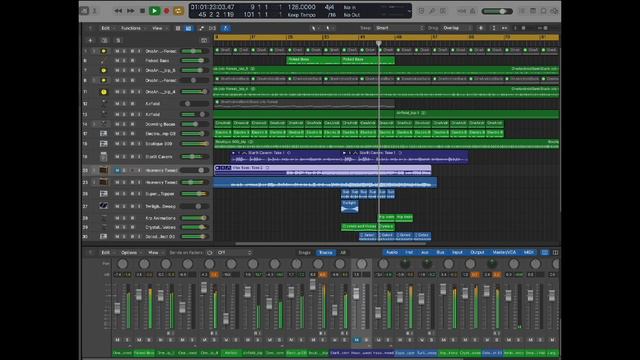
Task: Expand the track 1 stack disclosure arrow
Action: (93, 51)
